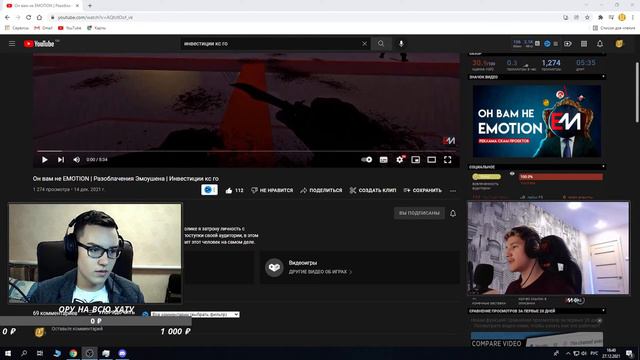This screenshot has width=640, height=360.
Task: Show YouTube notifications bell in header
Action: pos(600,44)
